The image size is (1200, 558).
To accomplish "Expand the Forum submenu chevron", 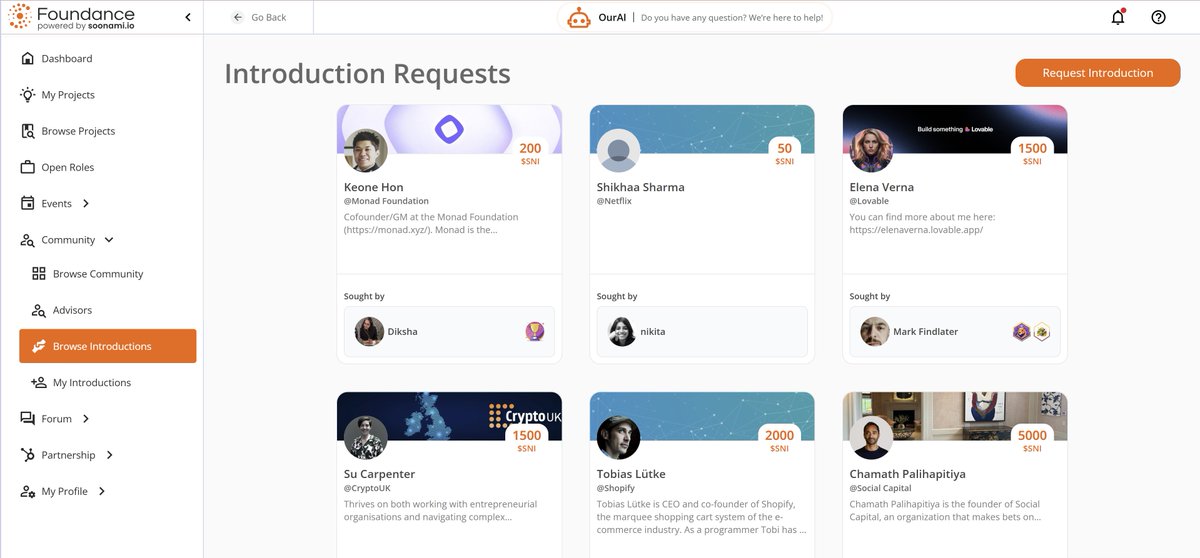I will tap(86, 419).
